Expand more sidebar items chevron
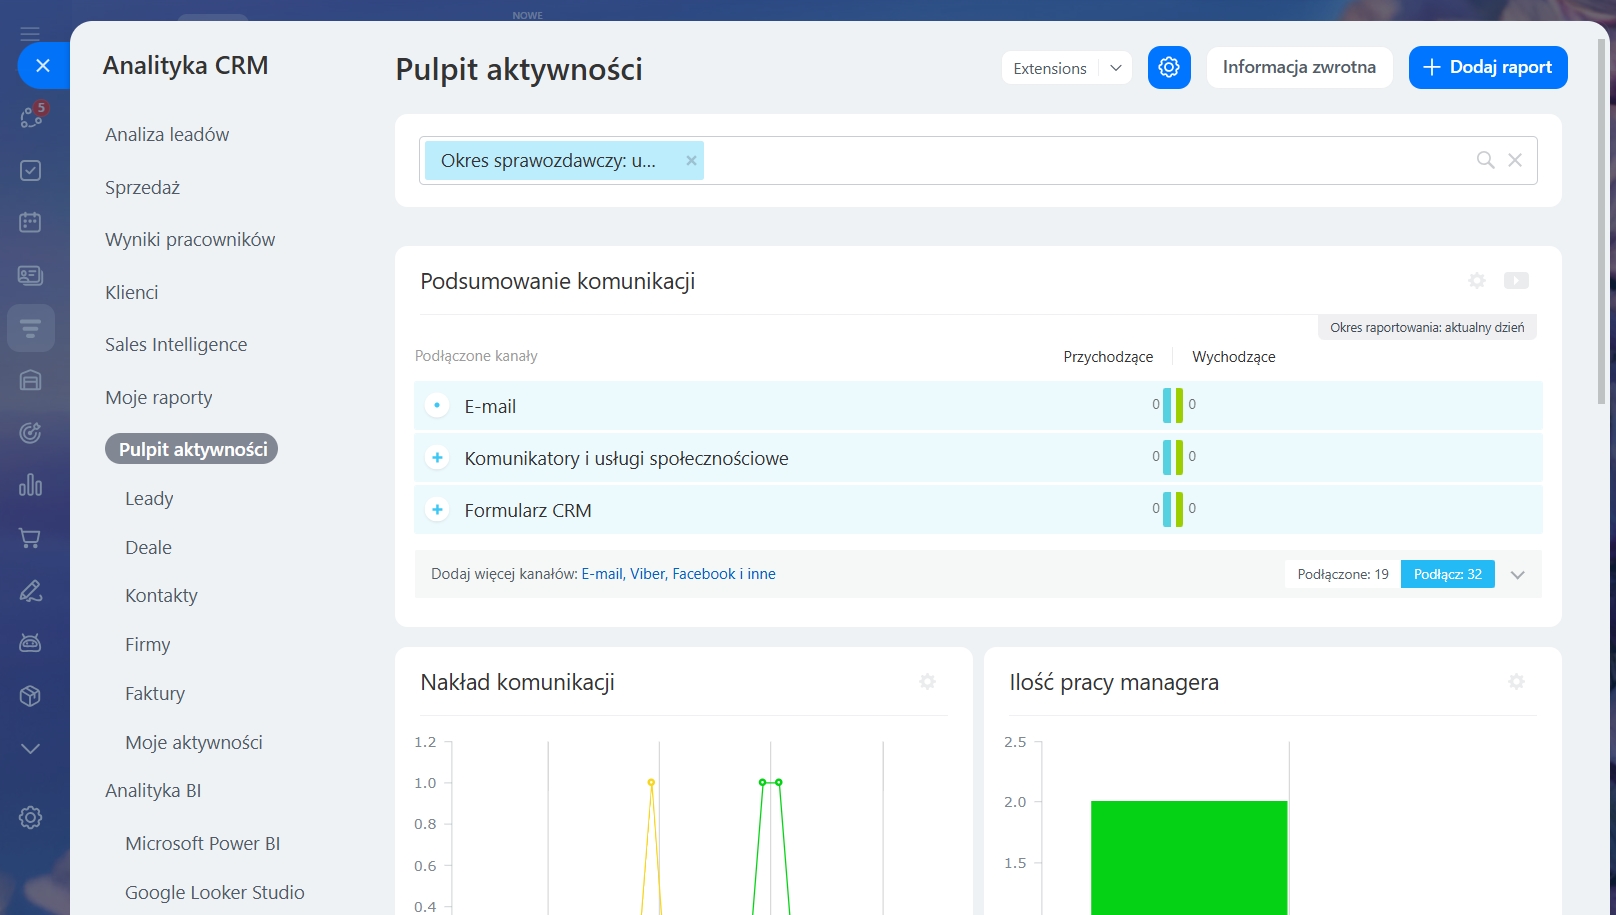The image size is (1616, 915). [31, 748]
